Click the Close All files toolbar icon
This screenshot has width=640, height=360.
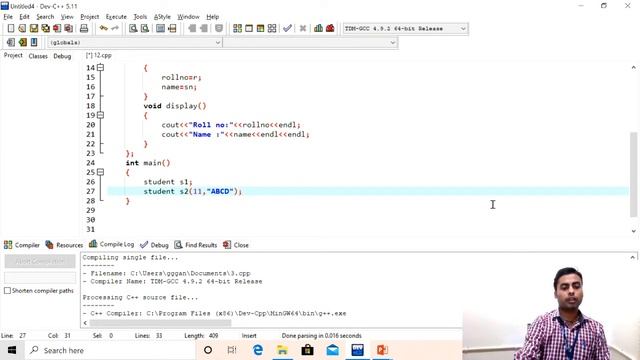point(69,28)
